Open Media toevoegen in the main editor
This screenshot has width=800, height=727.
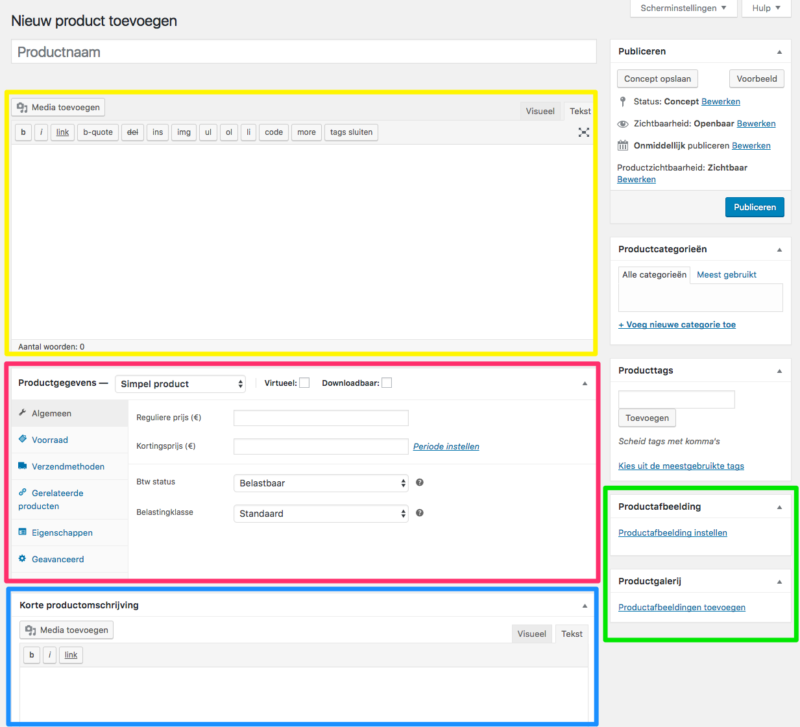coord(57,106)
